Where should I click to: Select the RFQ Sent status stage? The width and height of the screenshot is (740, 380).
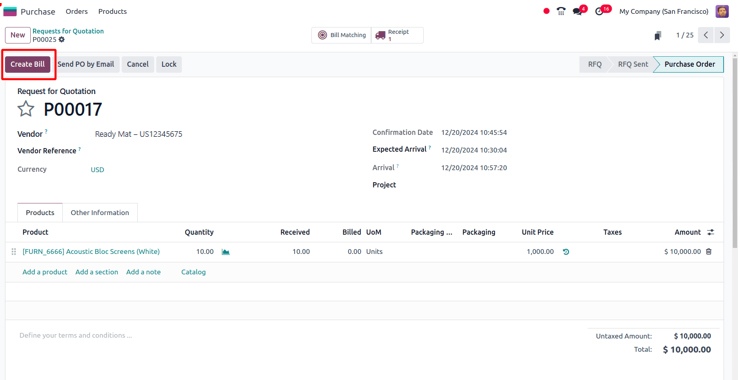click(633, 65)
